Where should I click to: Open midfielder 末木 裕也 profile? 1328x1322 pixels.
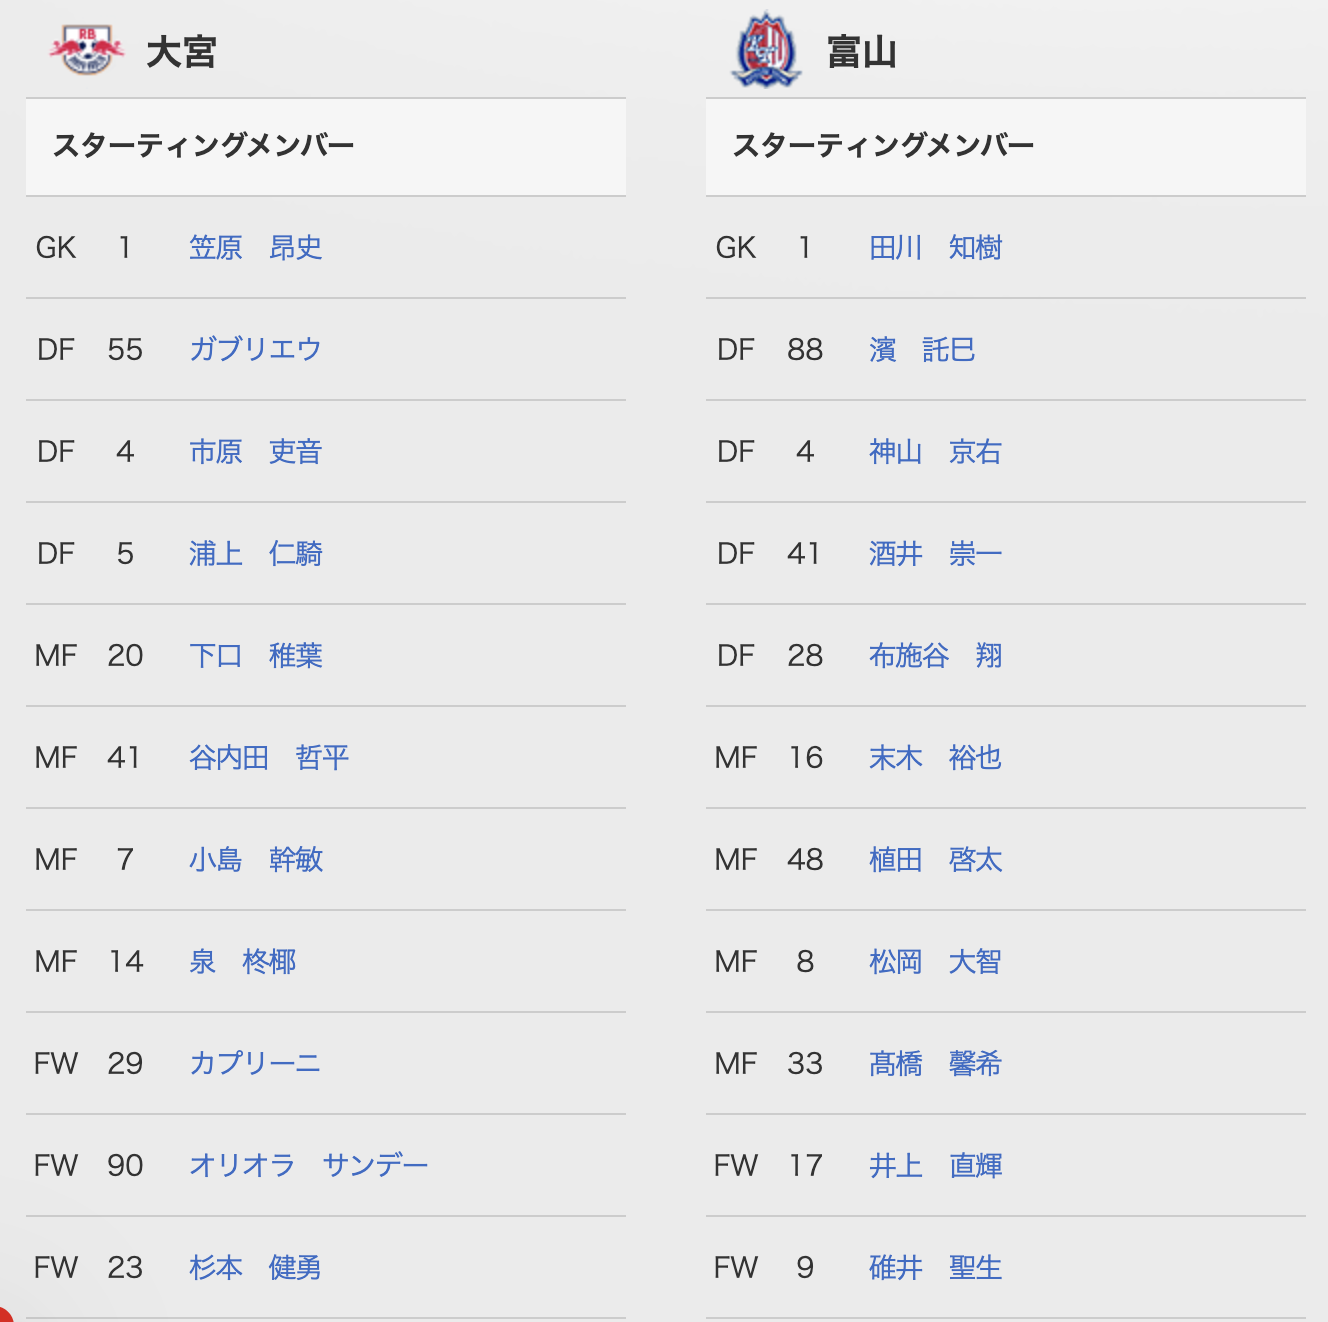point(936,757)
